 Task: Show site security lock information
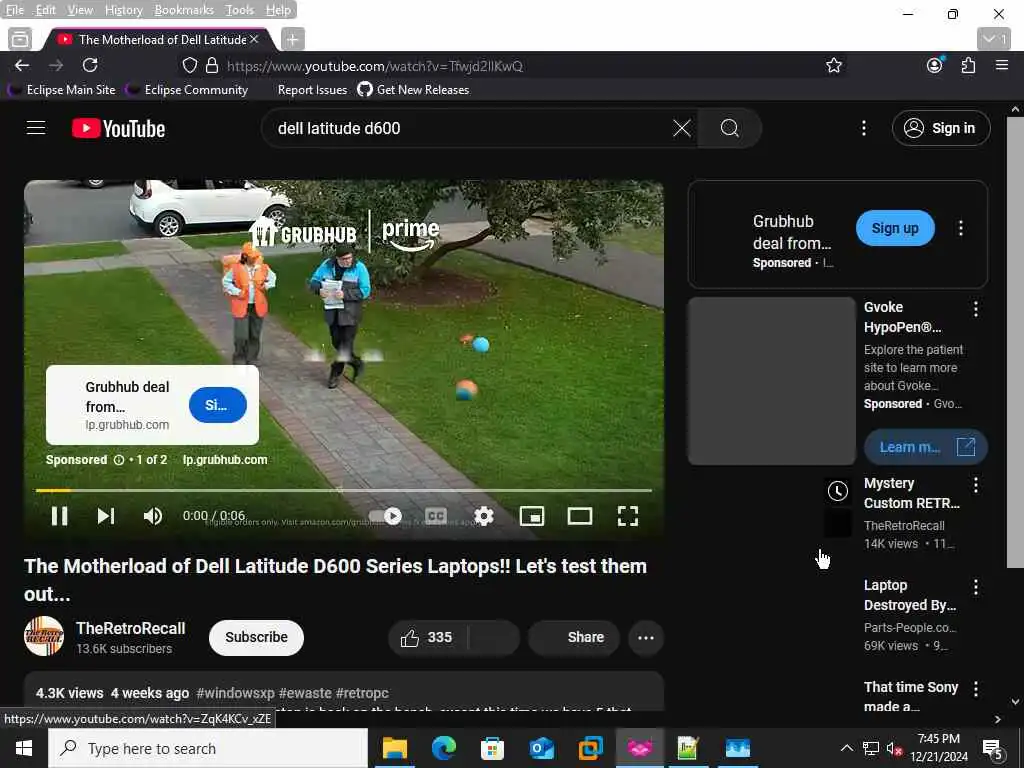[212, 65]
